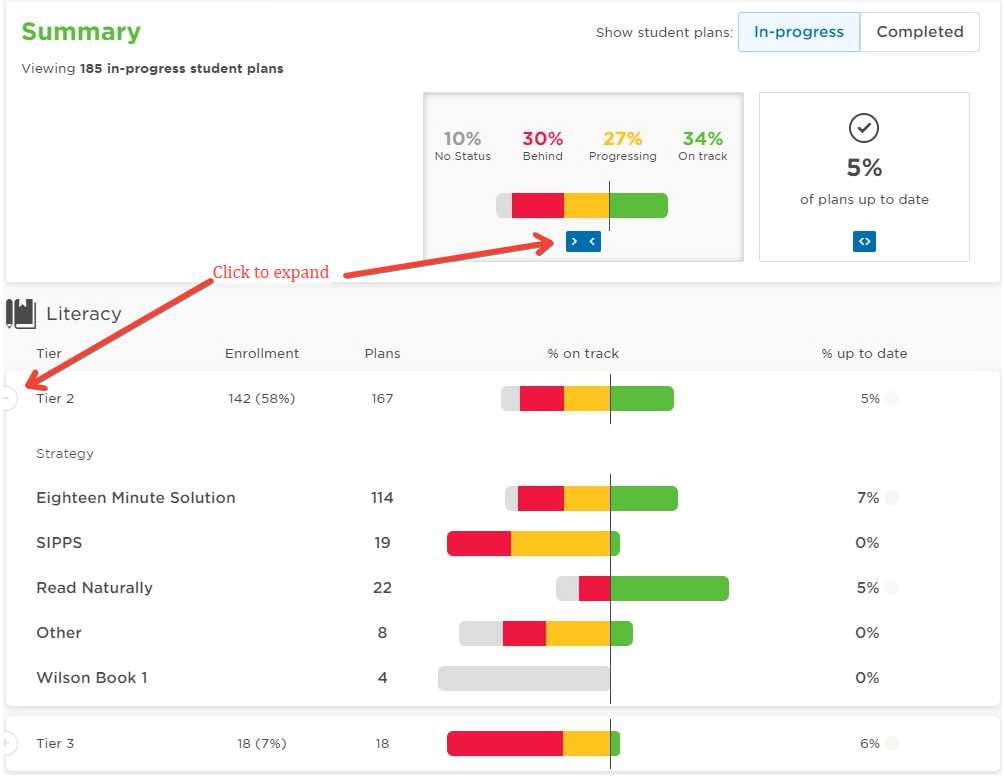Click Tier 3 enrollment 18 (7%)
The image size is (1004, 776).
tap(262, 743)
